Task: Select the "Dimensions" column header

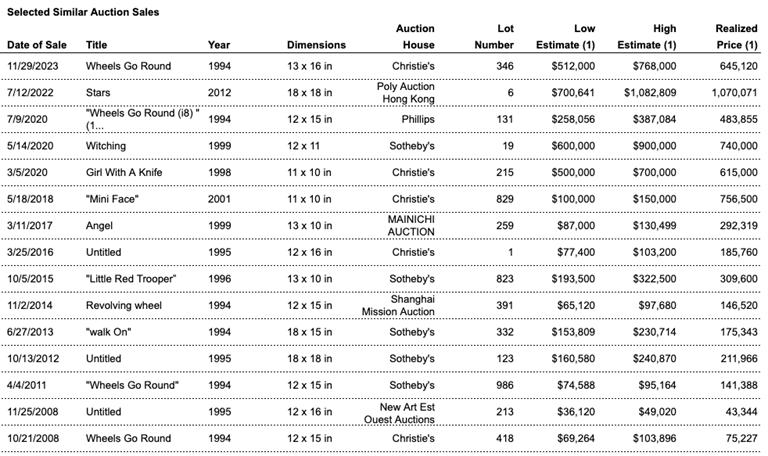Action: point(316,45)
